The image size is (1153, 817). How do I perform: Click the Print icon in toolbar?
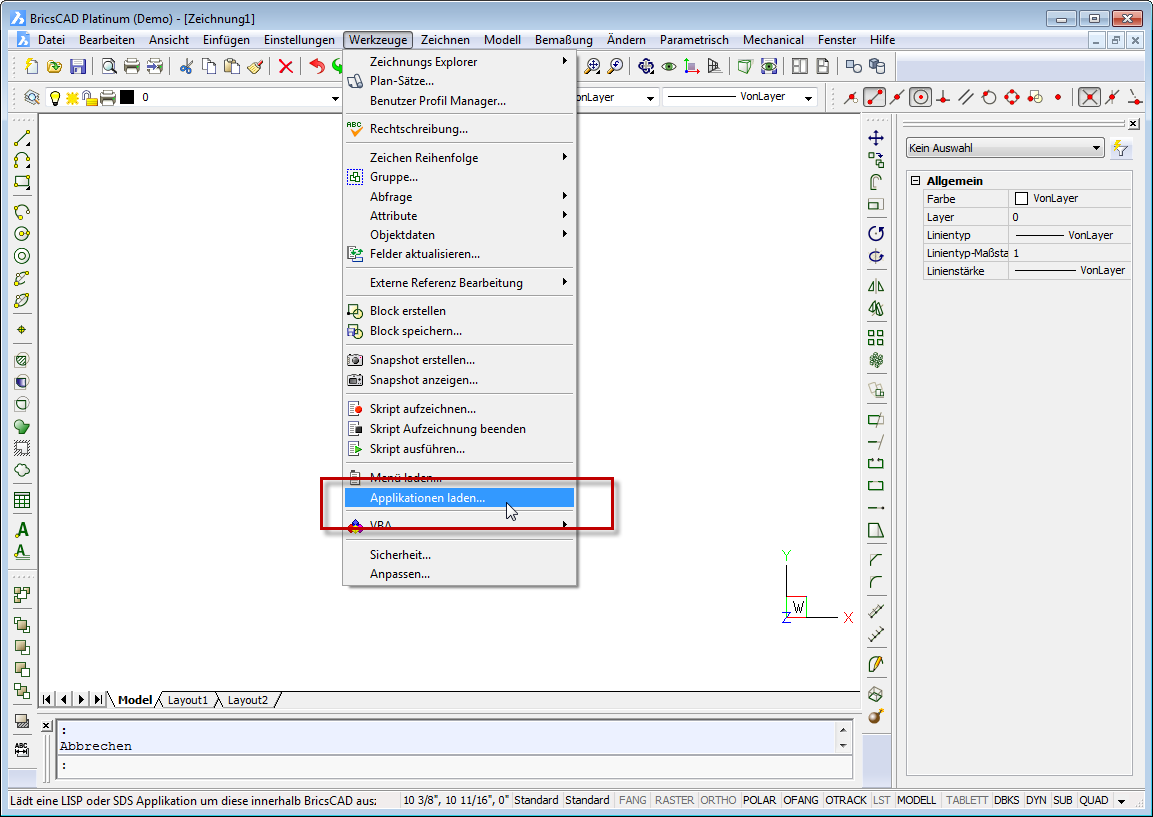pos(131,66)
